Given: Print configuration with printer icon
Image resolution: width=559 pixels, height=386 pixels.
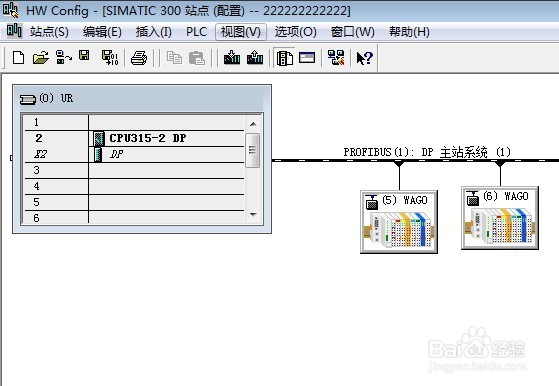Looking at the screenshot, I should (x=139, y=58).
